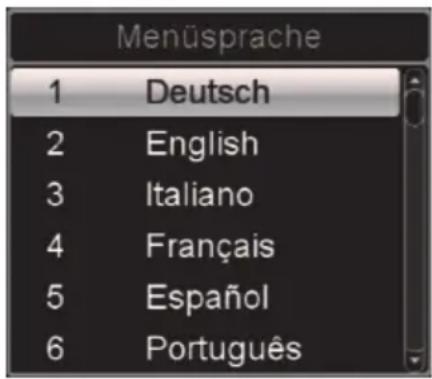Click the Menüsprache title header
The height and width of the screenshot is (379, 432).
219,37
